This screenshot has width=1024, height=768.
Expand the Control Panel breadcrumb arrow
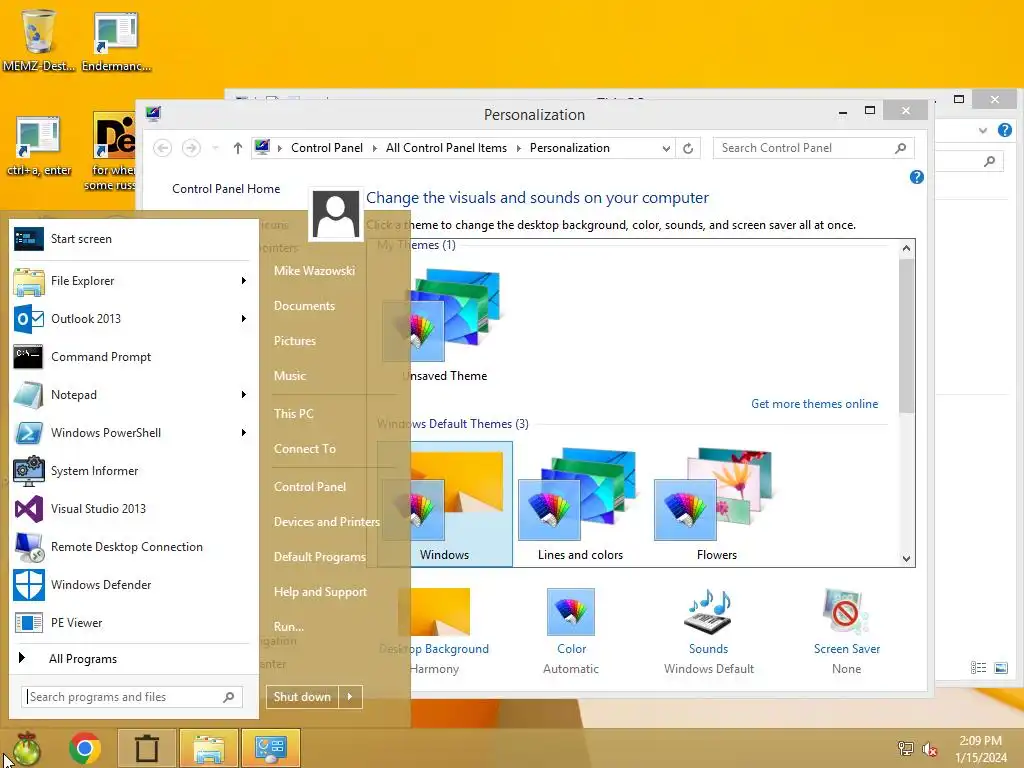point(374,148)
